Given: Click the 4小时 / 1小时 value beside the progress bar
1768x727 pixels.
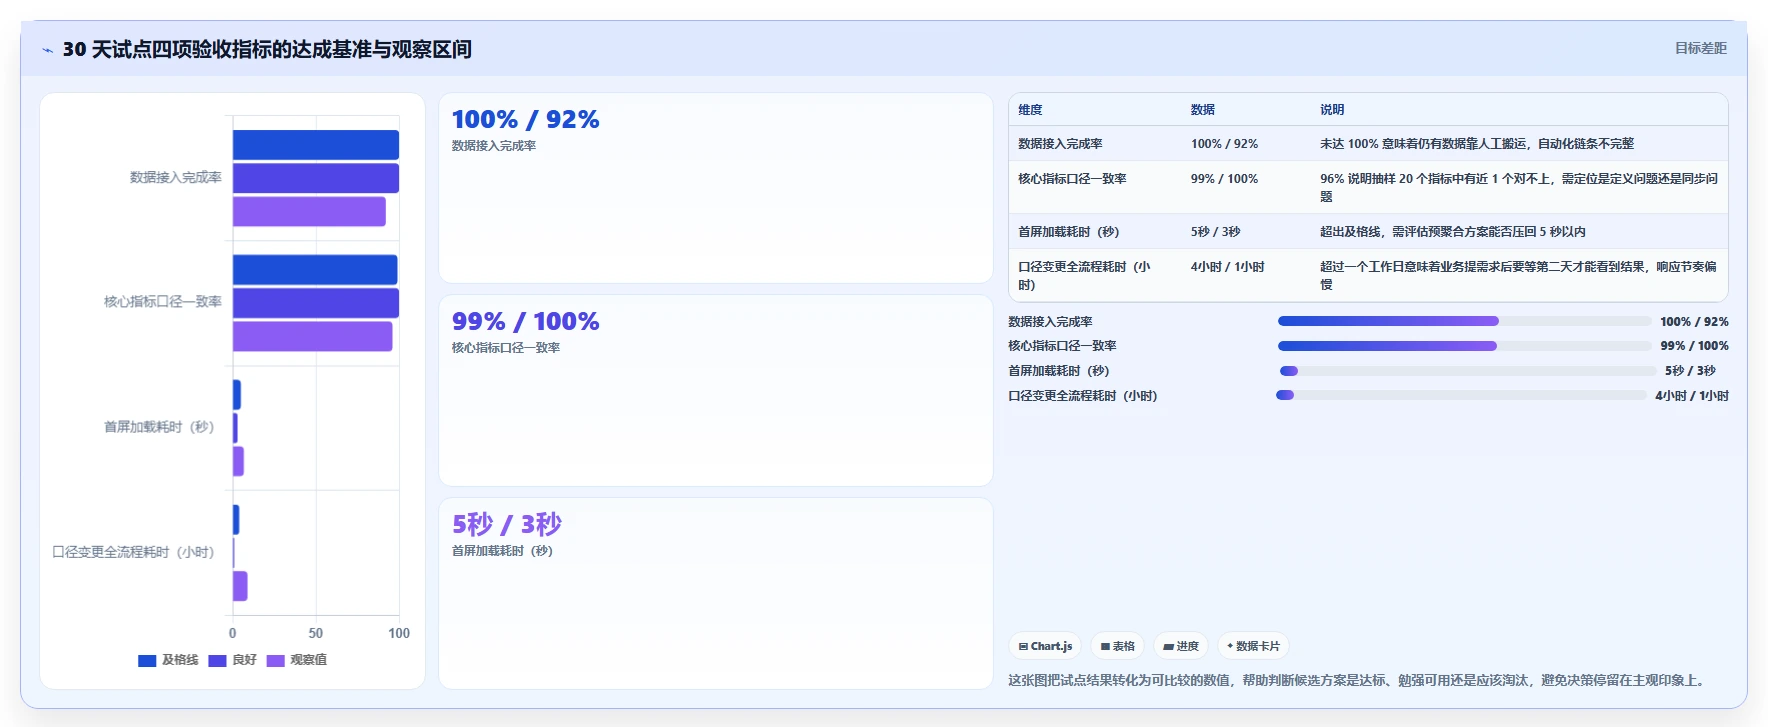Looking at the screenshot, I should point(1692,396).
